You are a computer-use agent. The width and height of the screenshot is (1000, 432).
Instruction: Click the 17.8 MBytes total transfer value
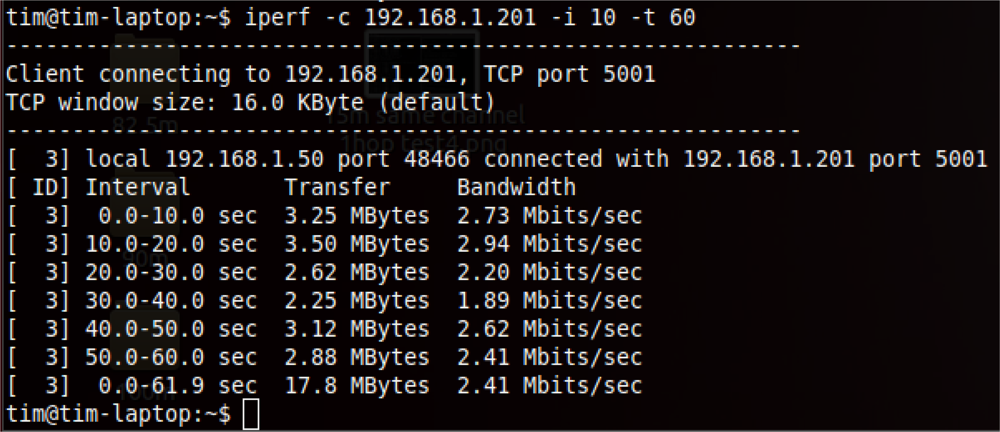357,385
